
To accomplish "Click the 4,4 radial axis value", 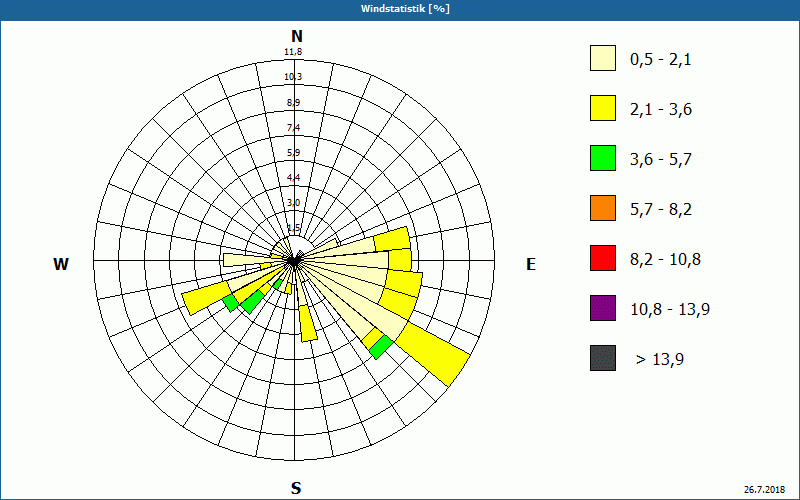I will [x=293, y=178].
